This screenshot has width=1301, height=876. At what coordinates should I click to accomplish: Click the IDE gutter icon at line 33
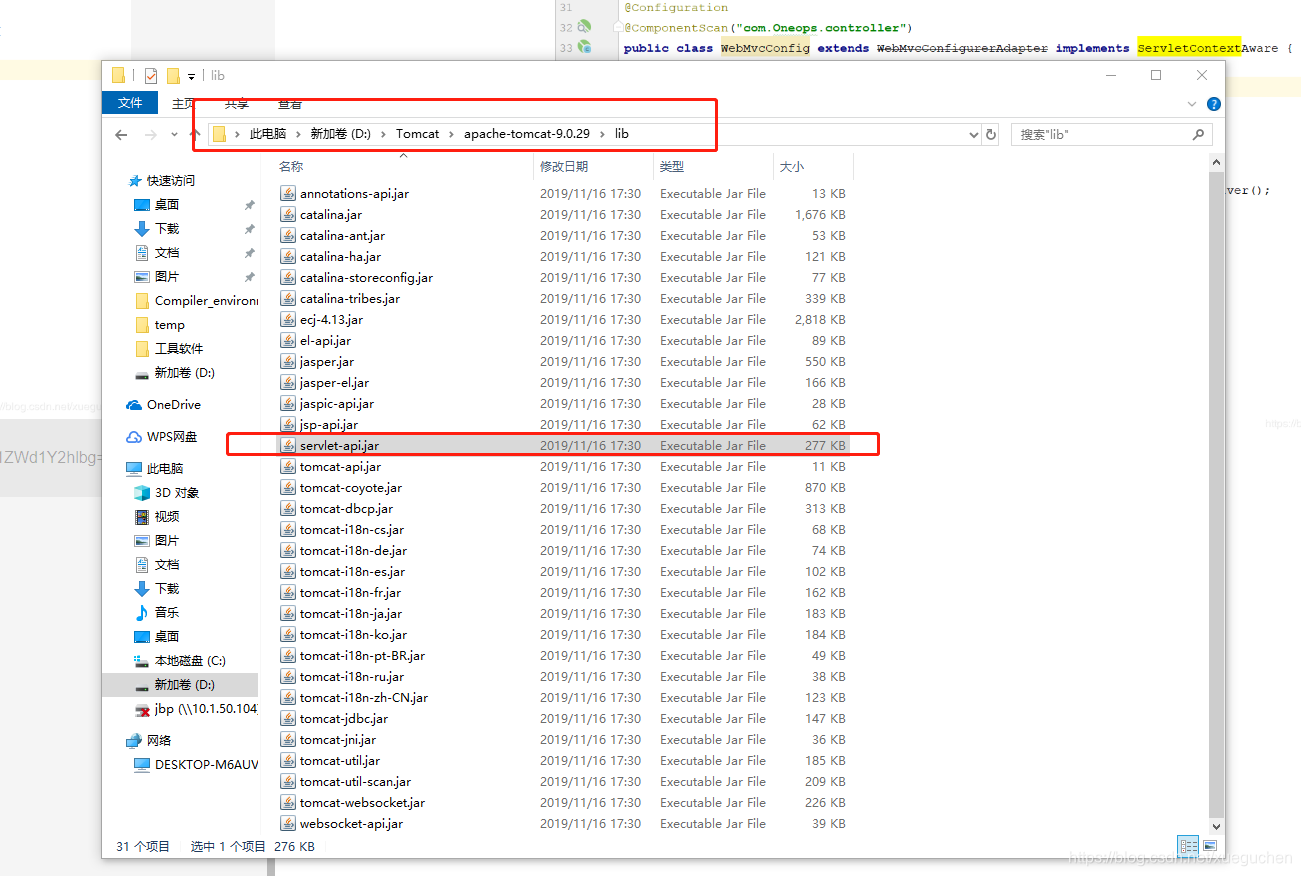coord(583,47)
